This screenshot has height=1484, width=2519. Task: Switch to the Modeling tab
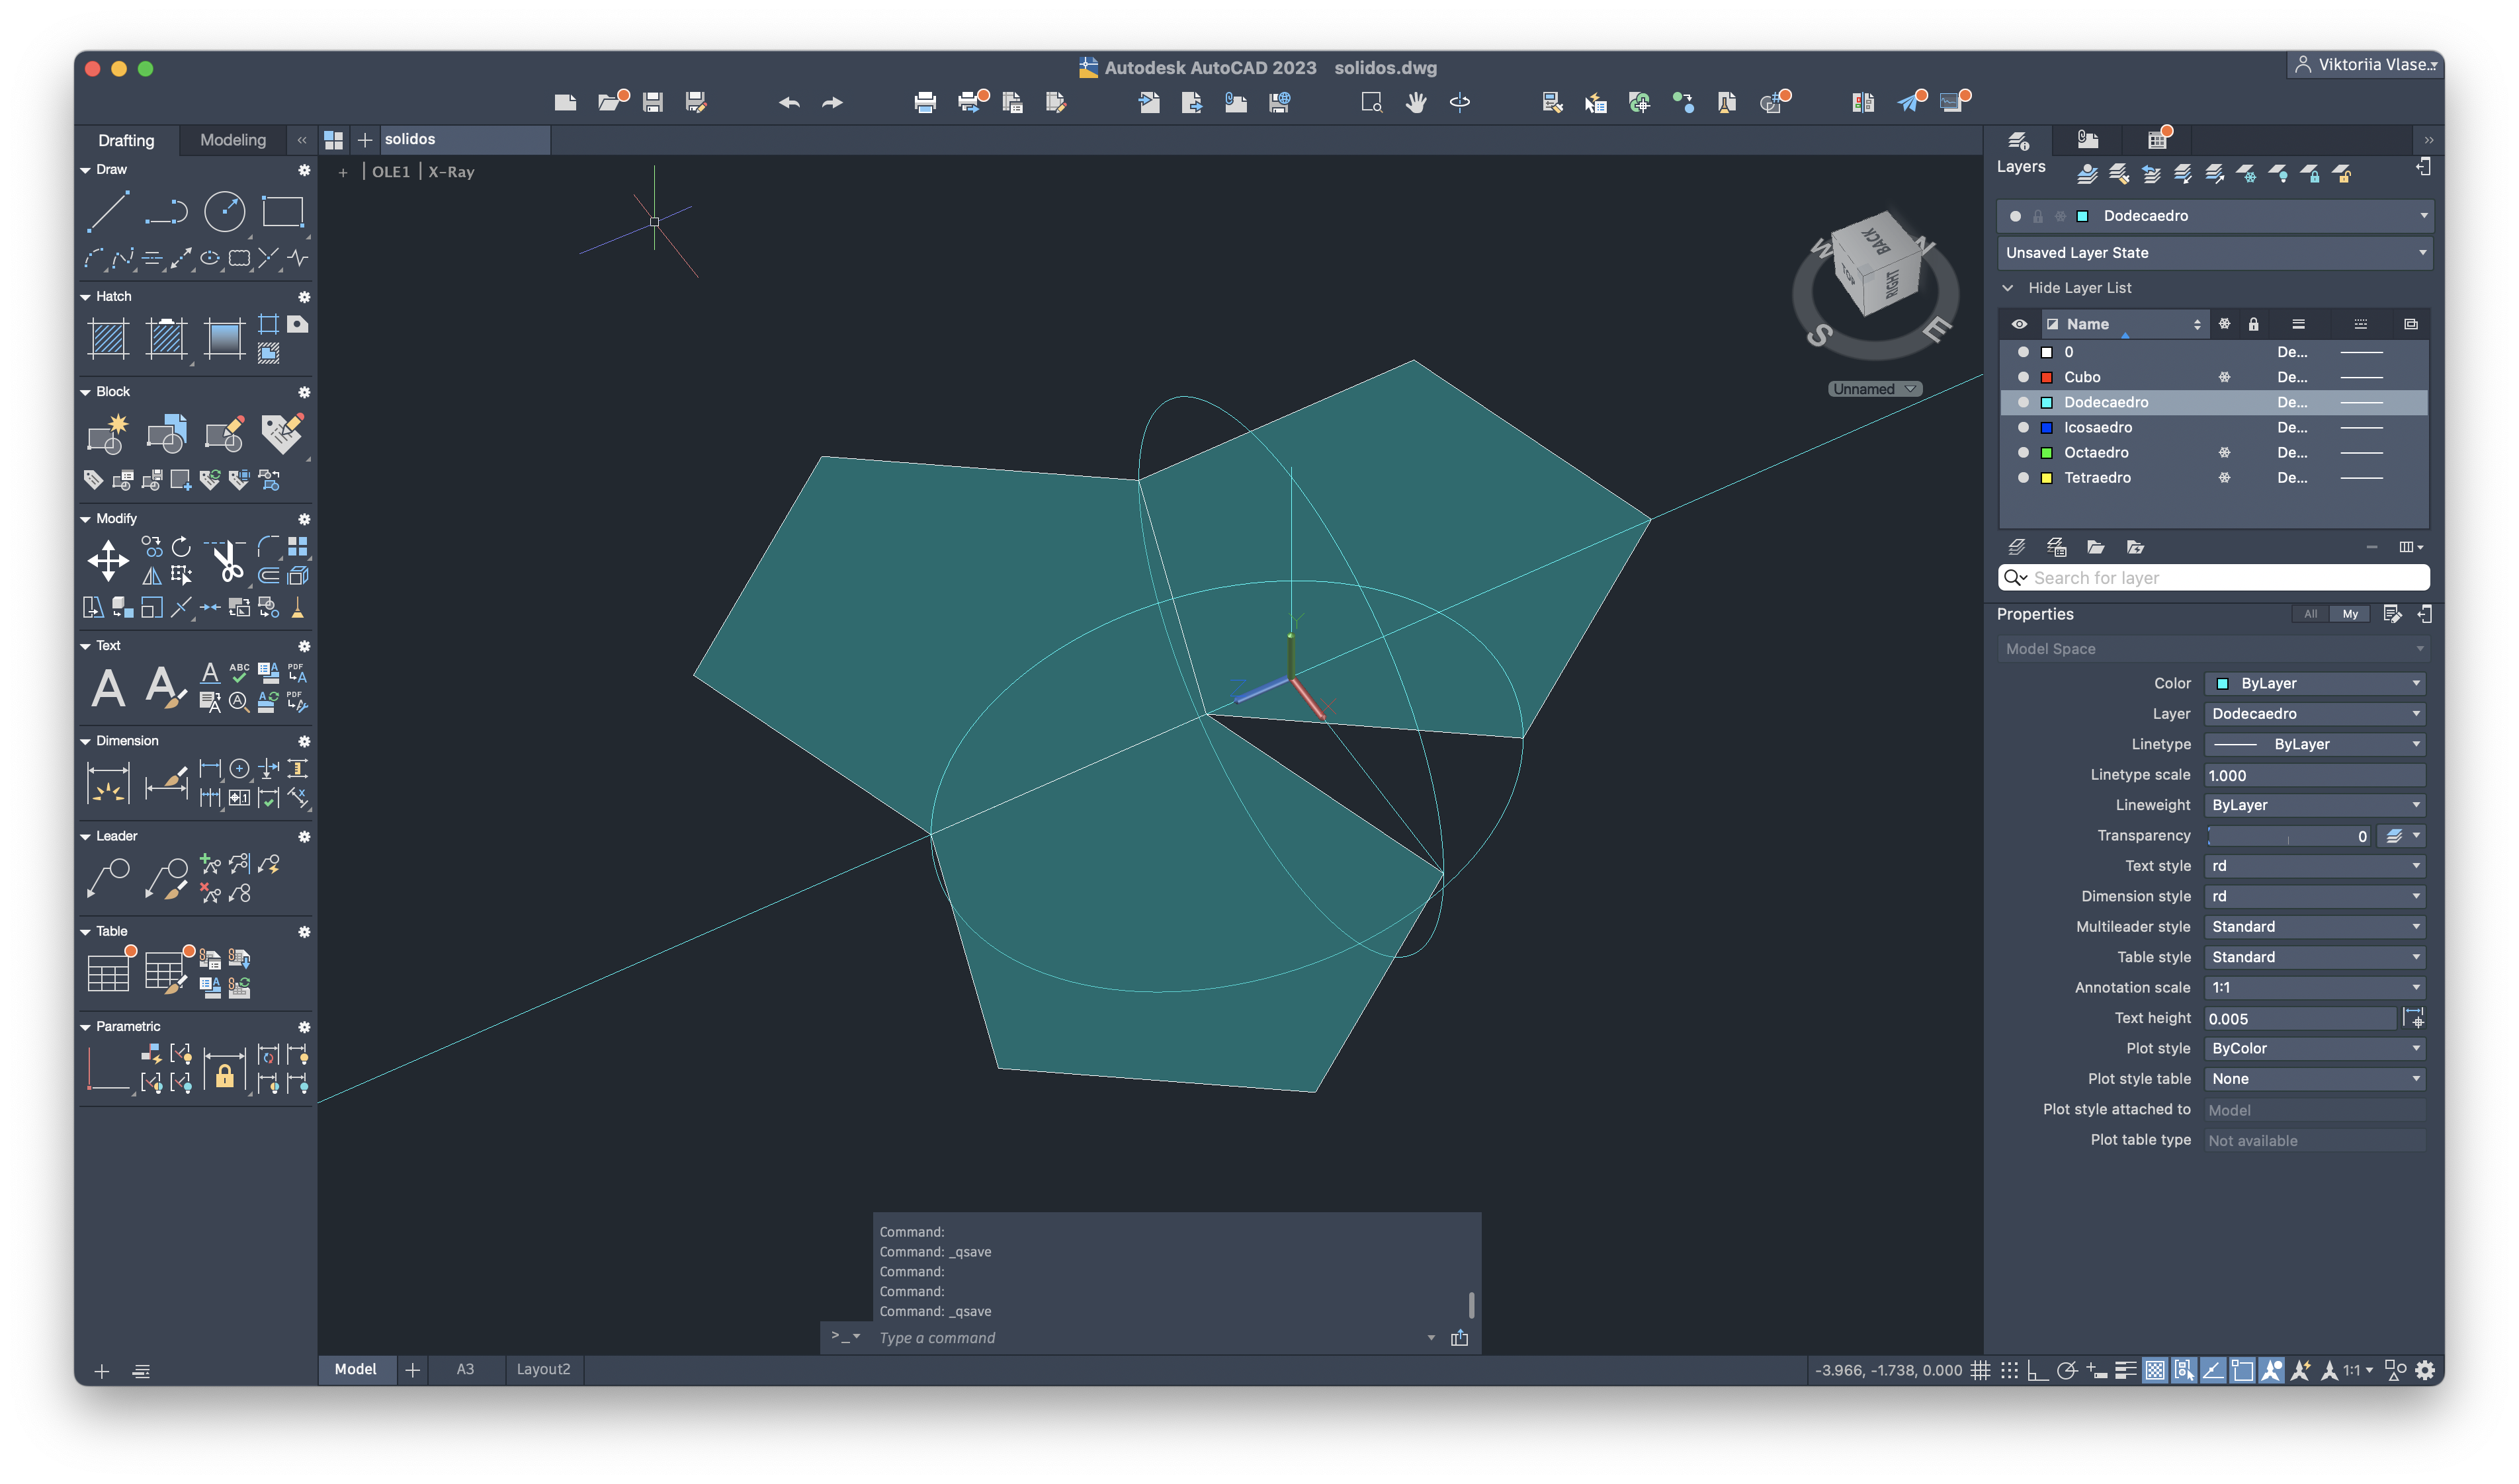click(233, 140)
